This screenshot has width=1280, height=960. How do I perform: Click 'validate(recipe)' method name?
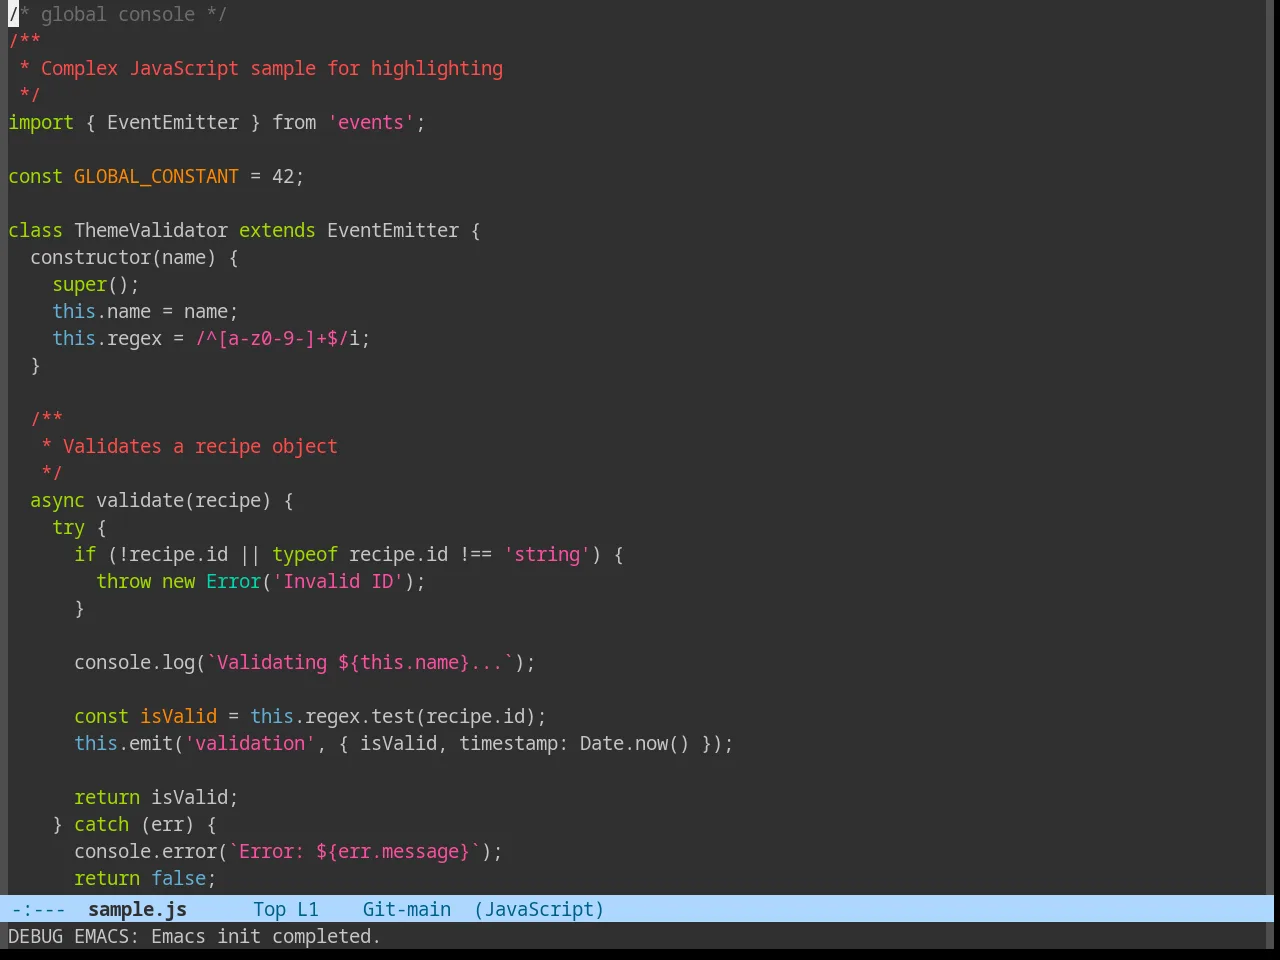point(184,500)
